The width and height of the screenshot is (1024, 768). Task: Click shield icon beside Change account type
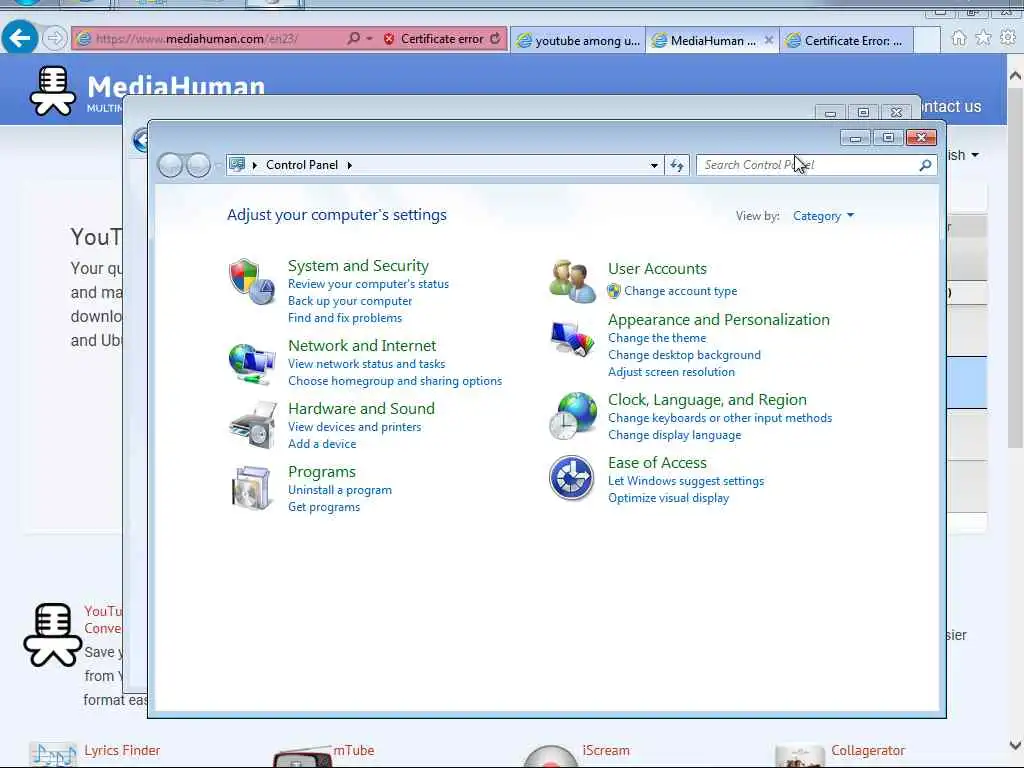point(613,291)
